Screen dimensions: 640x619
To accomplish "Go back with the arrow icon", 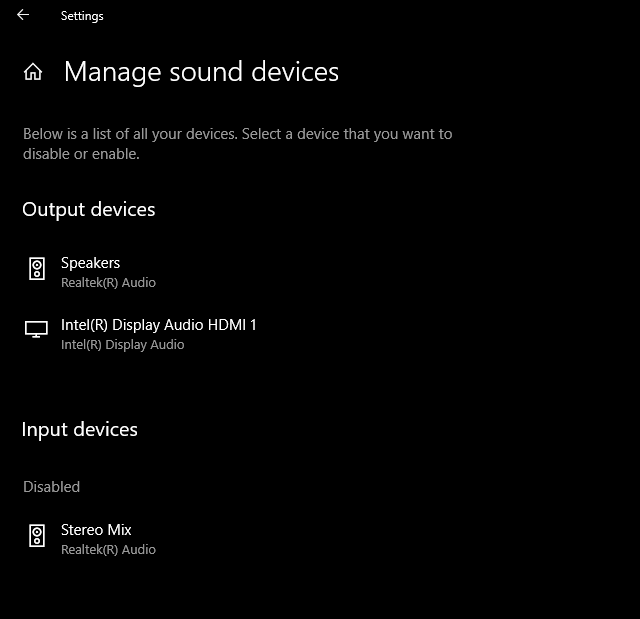I will pos(23,15).
